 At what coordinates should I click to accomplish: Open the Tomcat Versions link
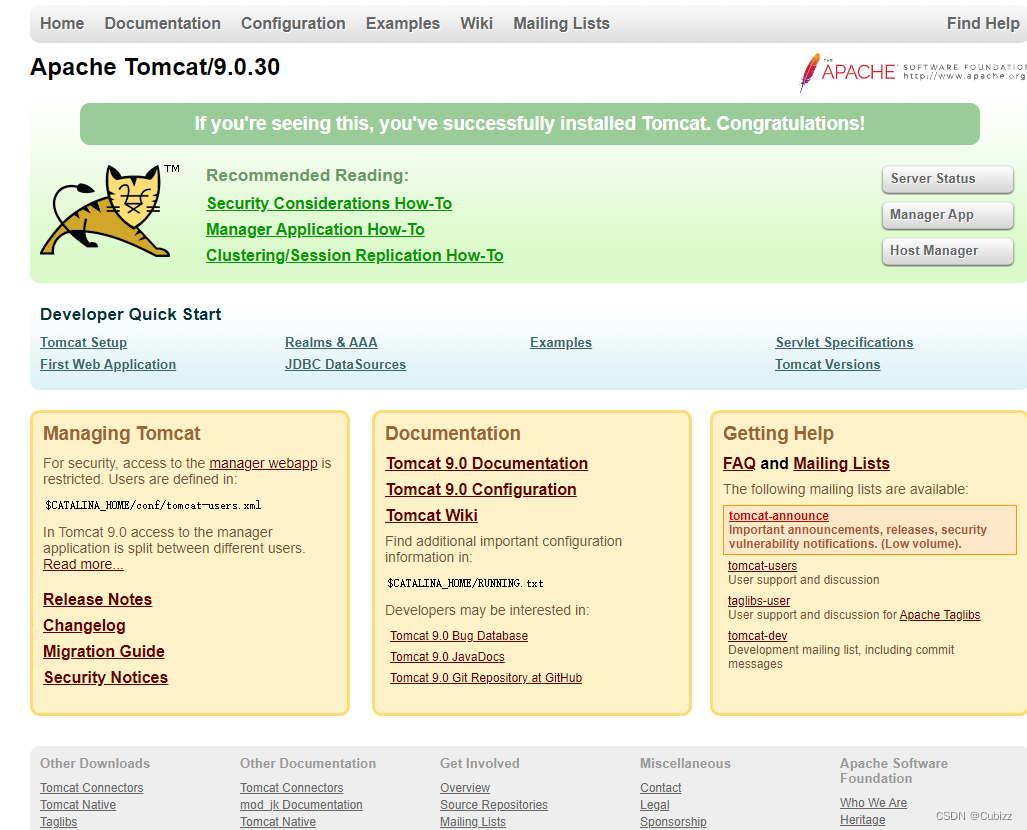(828, 364)
